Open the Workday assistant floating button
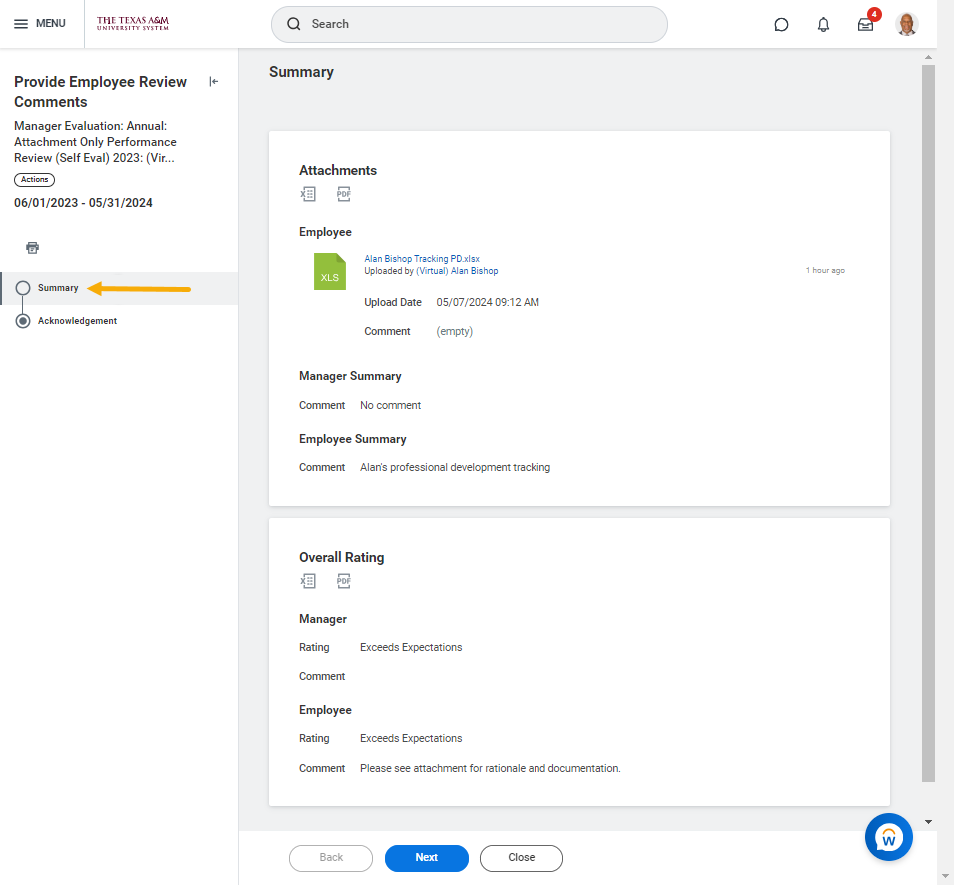Screen dimensions: 954x885 click(x=888, y=837)
